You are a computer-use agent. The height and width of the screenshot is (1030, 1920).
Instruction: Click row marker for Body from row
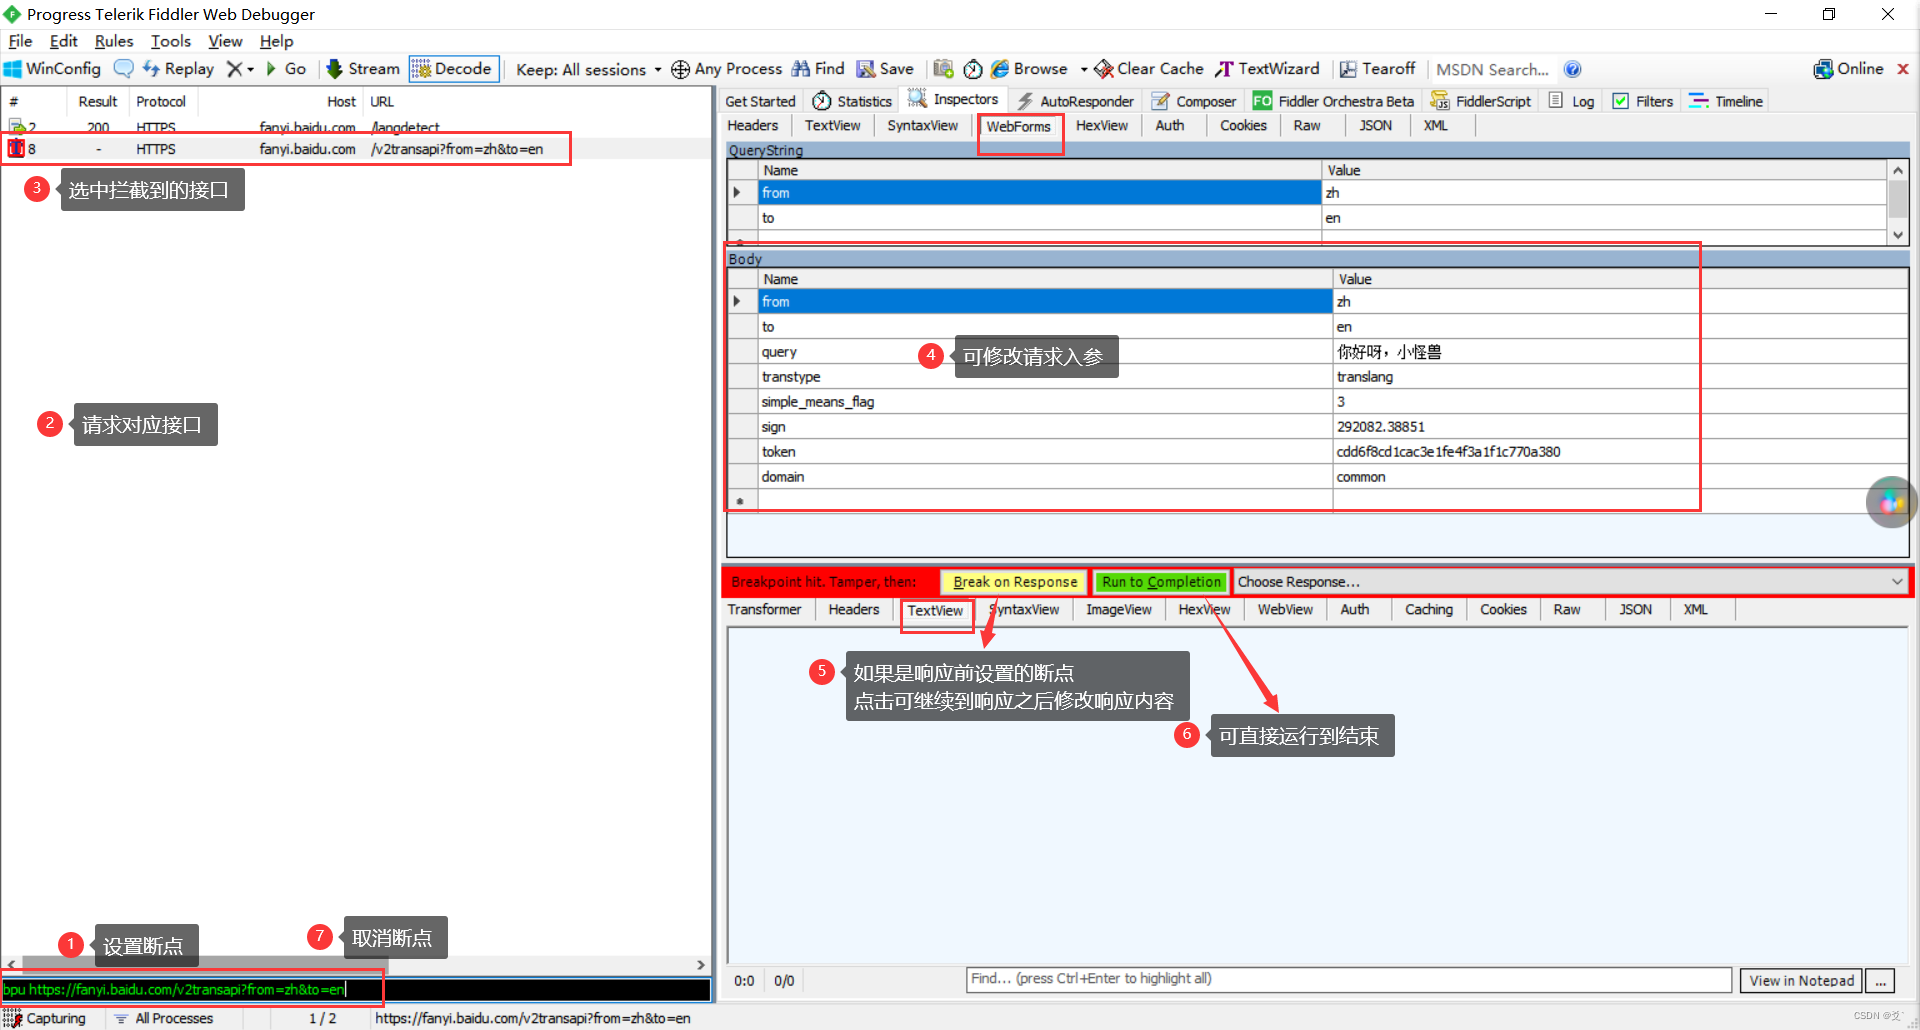coord(742,302)
